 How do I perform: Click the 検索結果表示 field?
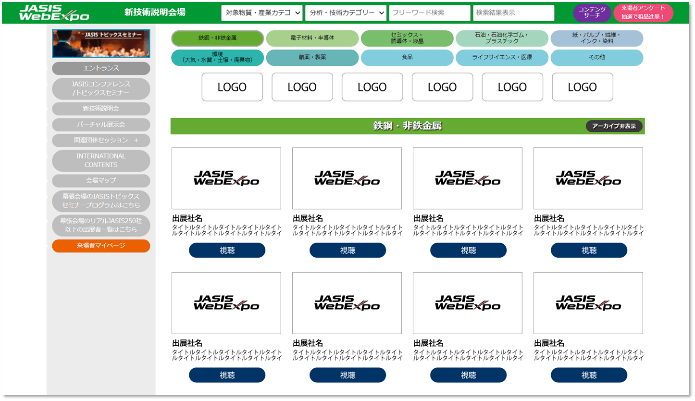coord(513,13)
